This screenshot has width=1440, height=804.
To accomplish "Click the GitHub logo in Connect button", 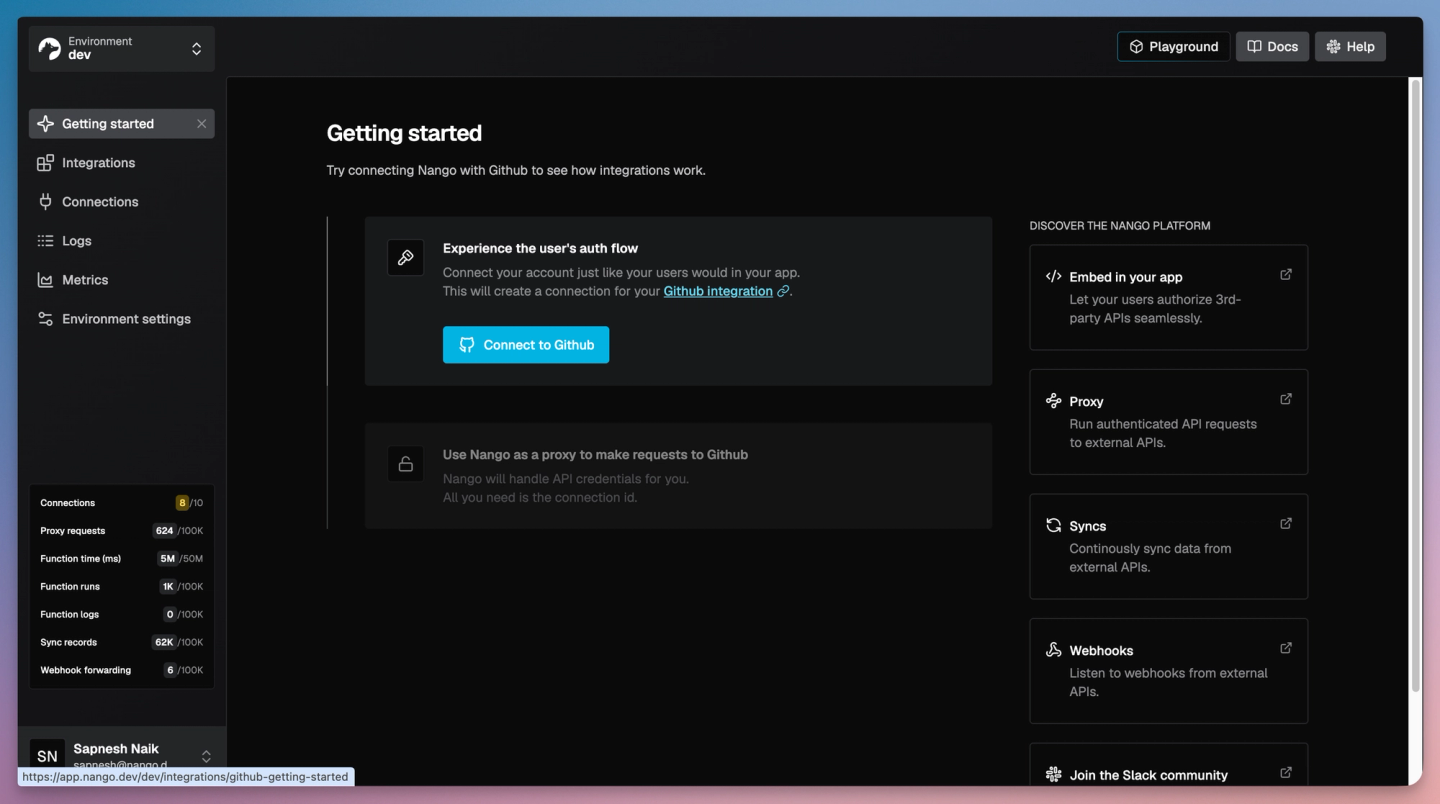I will click(467, 345).
